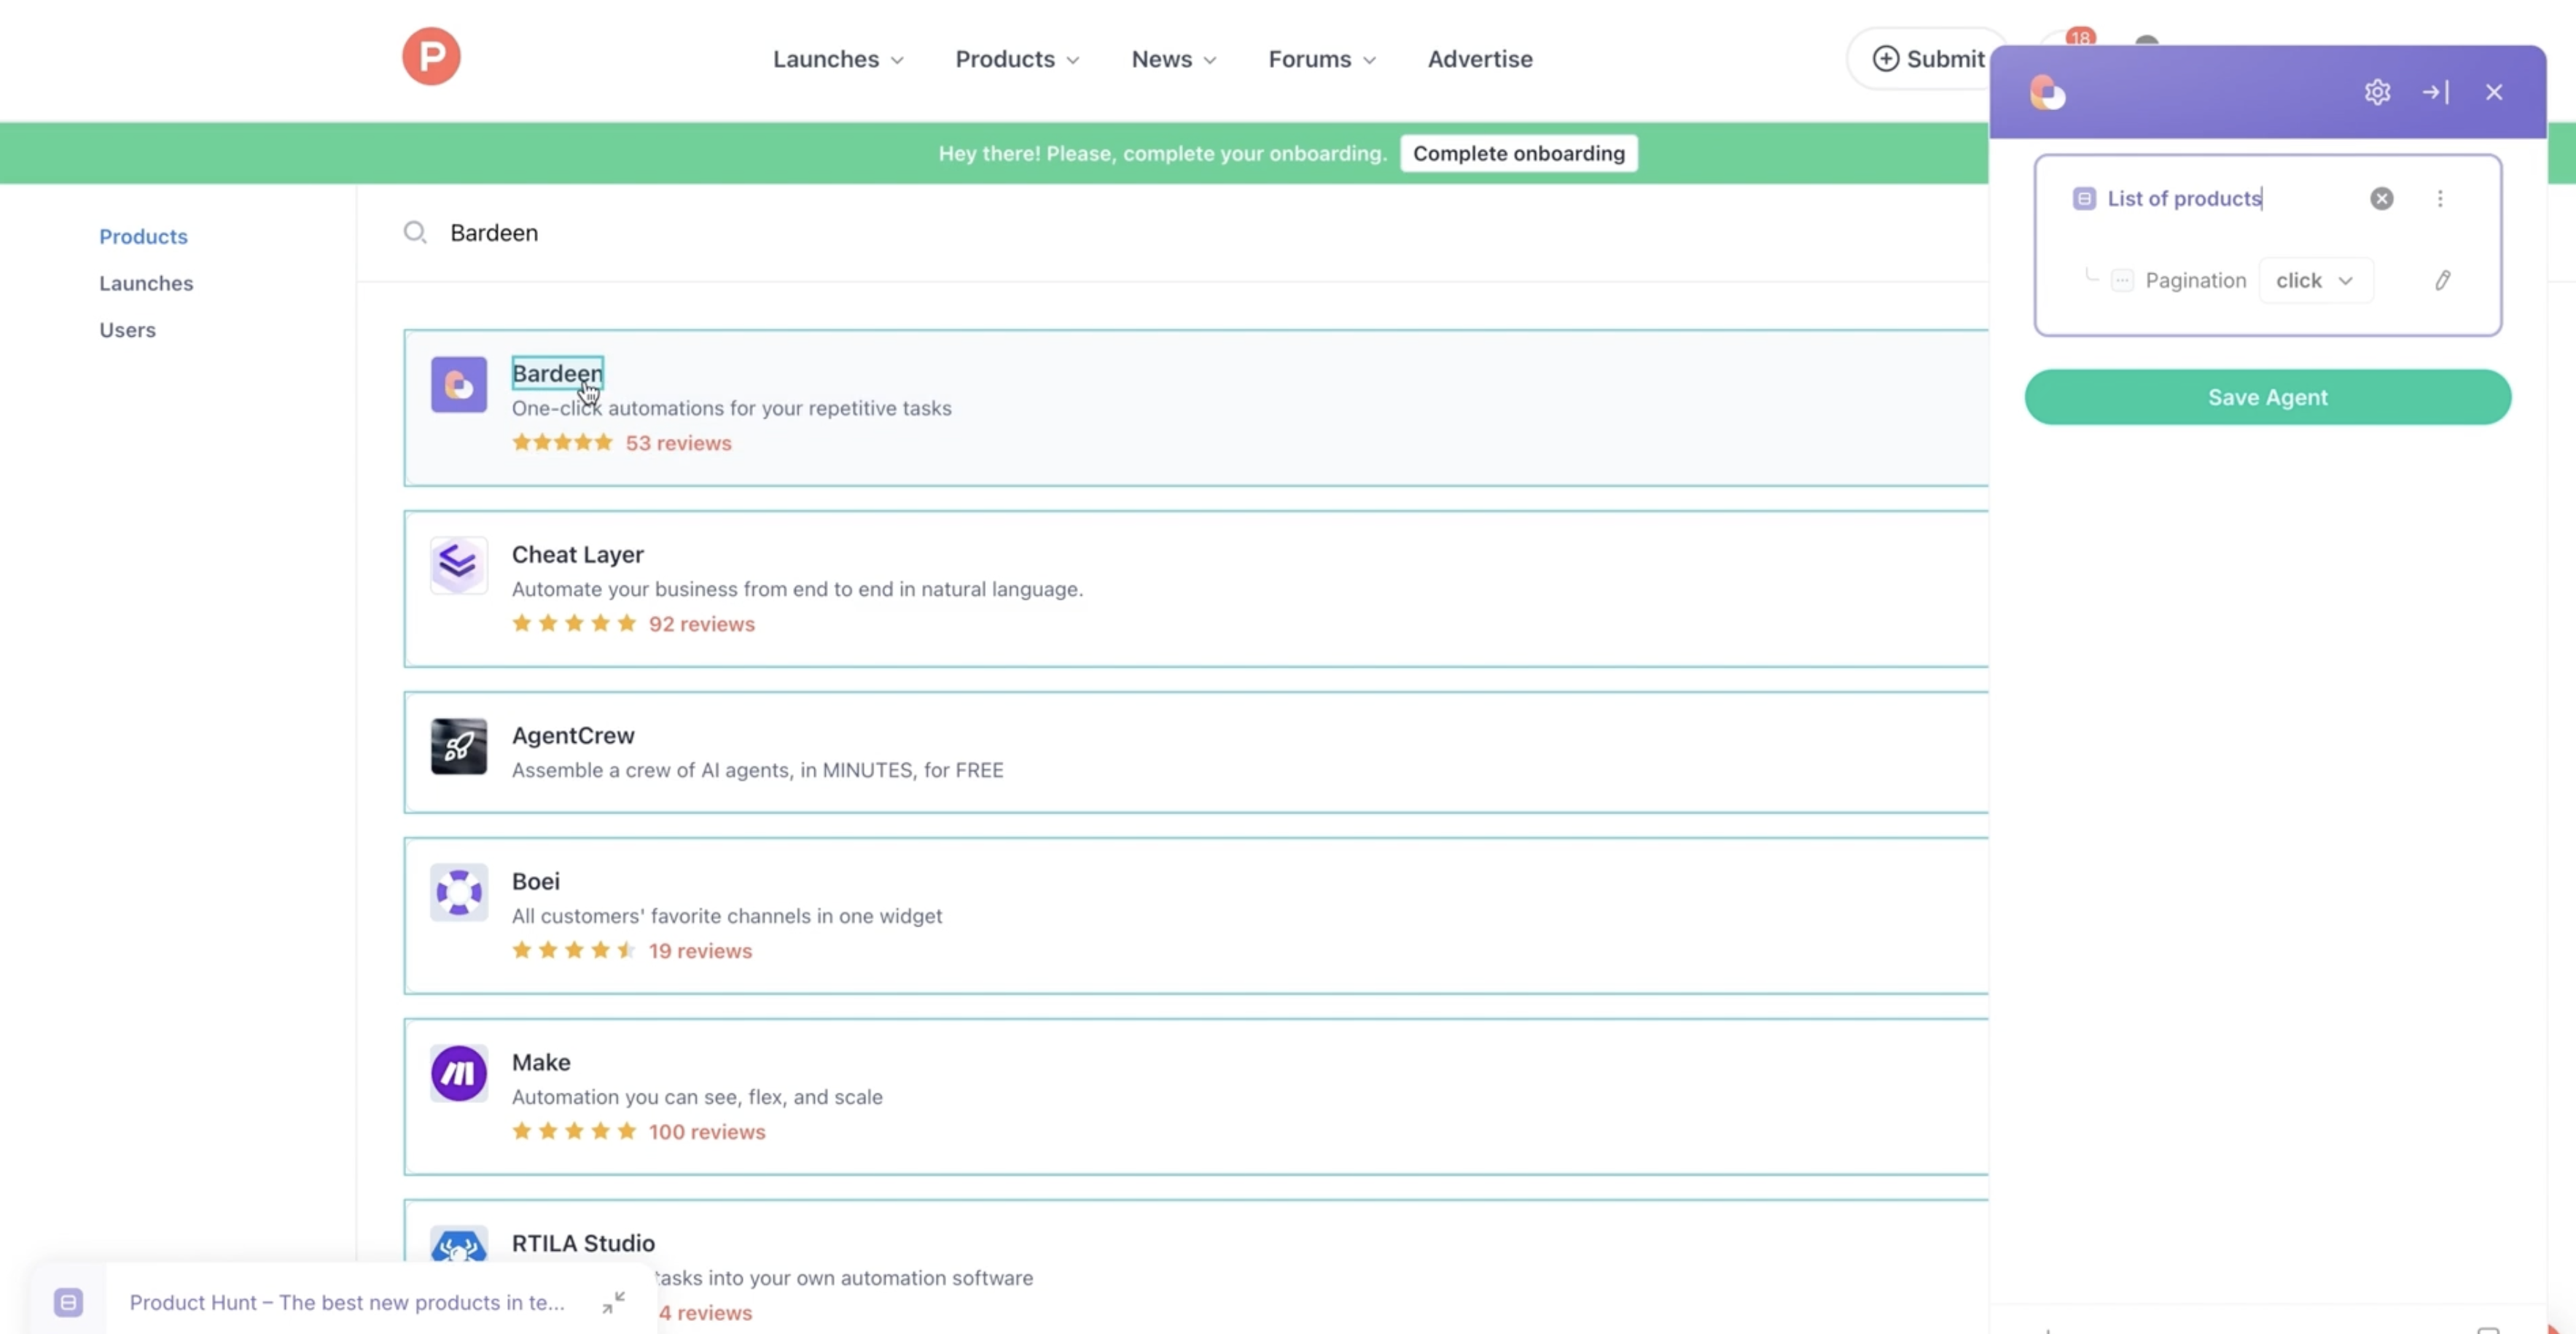This screenshot has height=1334, width=2576.
Task: Edit the List of products name field
Action: point(2184,199)
